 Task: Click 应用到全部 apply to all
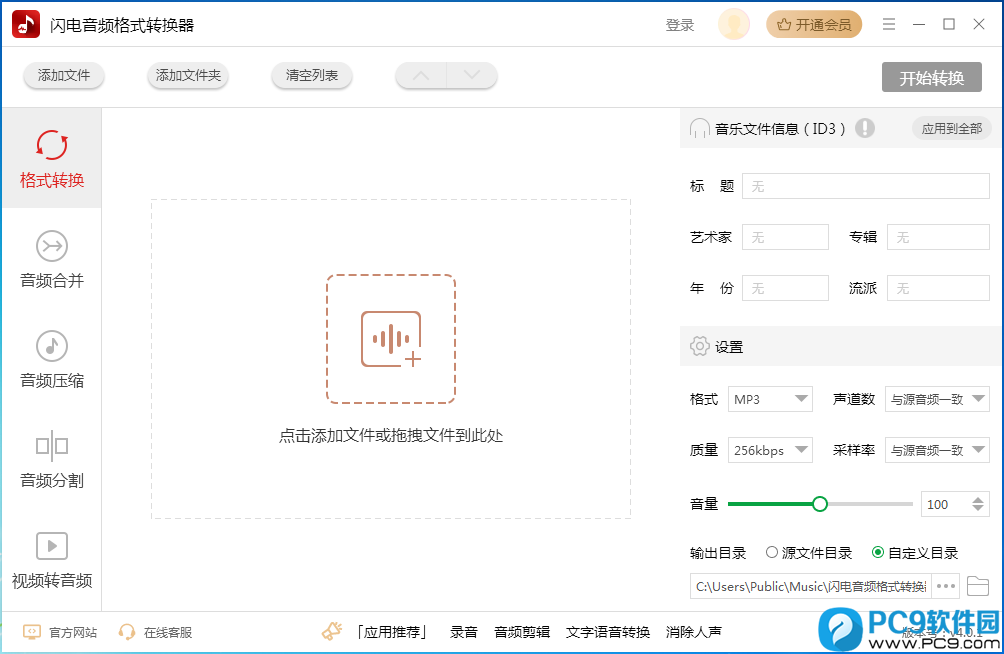tap(951, 129)
